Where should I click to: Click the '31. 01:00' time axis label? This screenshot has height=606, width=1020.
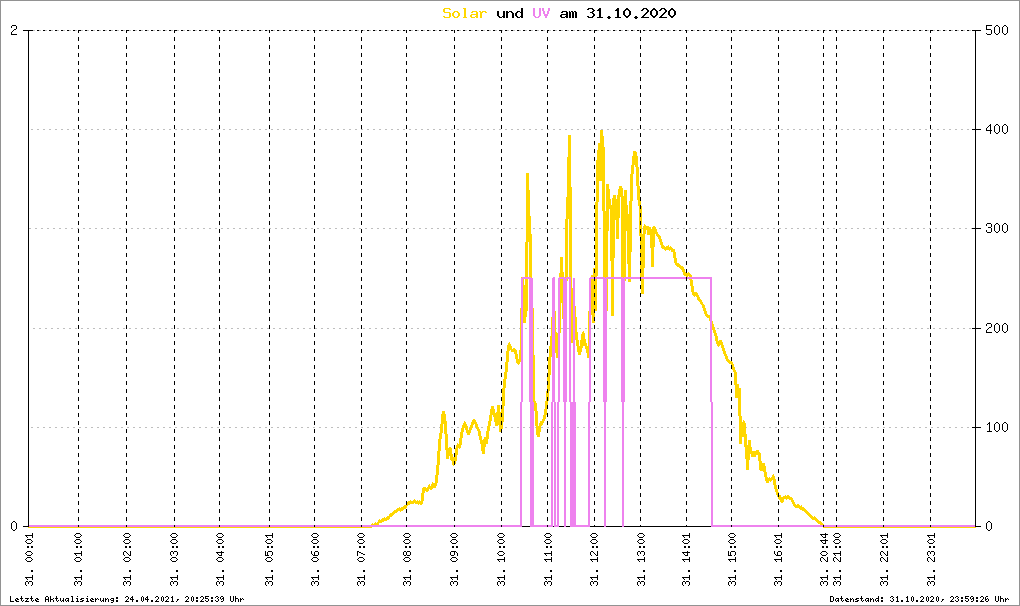[79, 560]
